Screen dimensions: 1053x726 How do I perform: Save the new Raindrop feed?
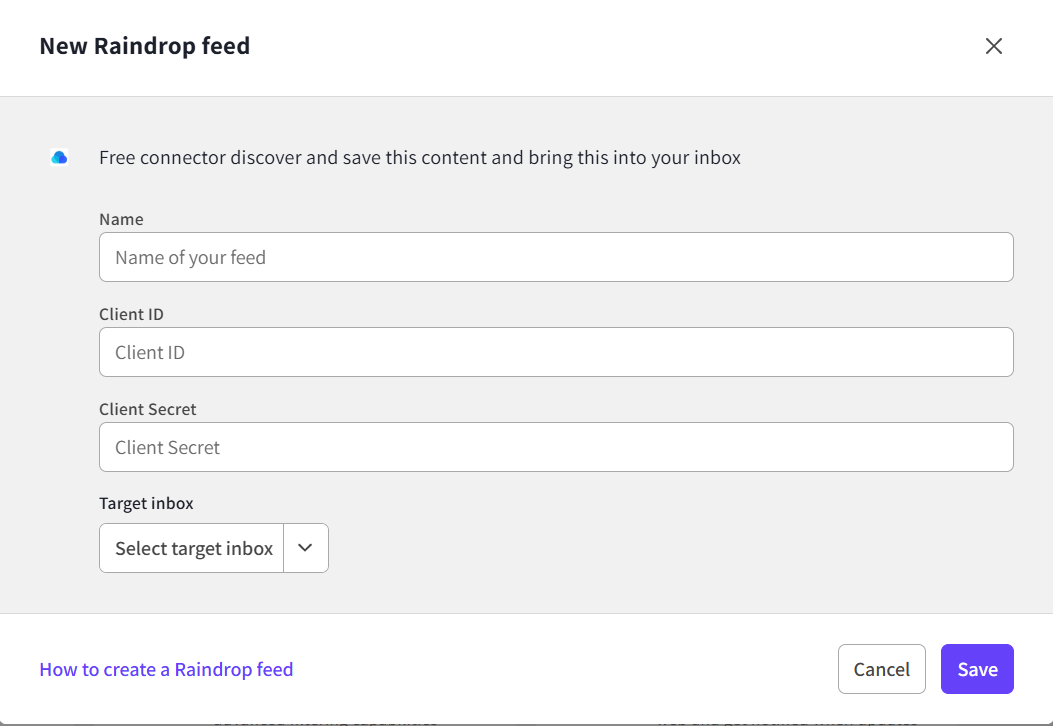coord(976,669)
